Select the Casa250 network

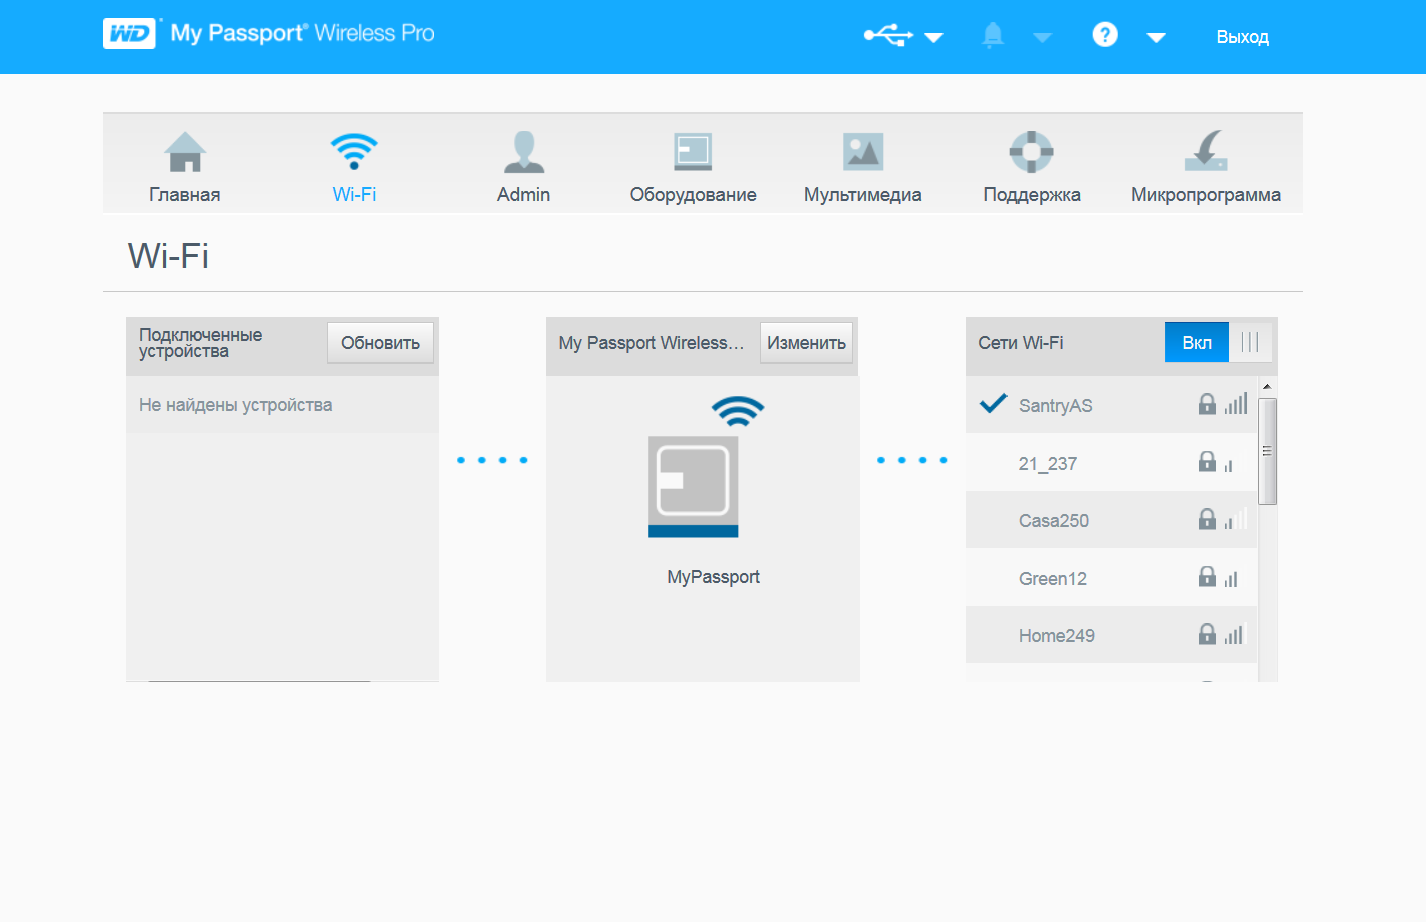click(1111, 520)
